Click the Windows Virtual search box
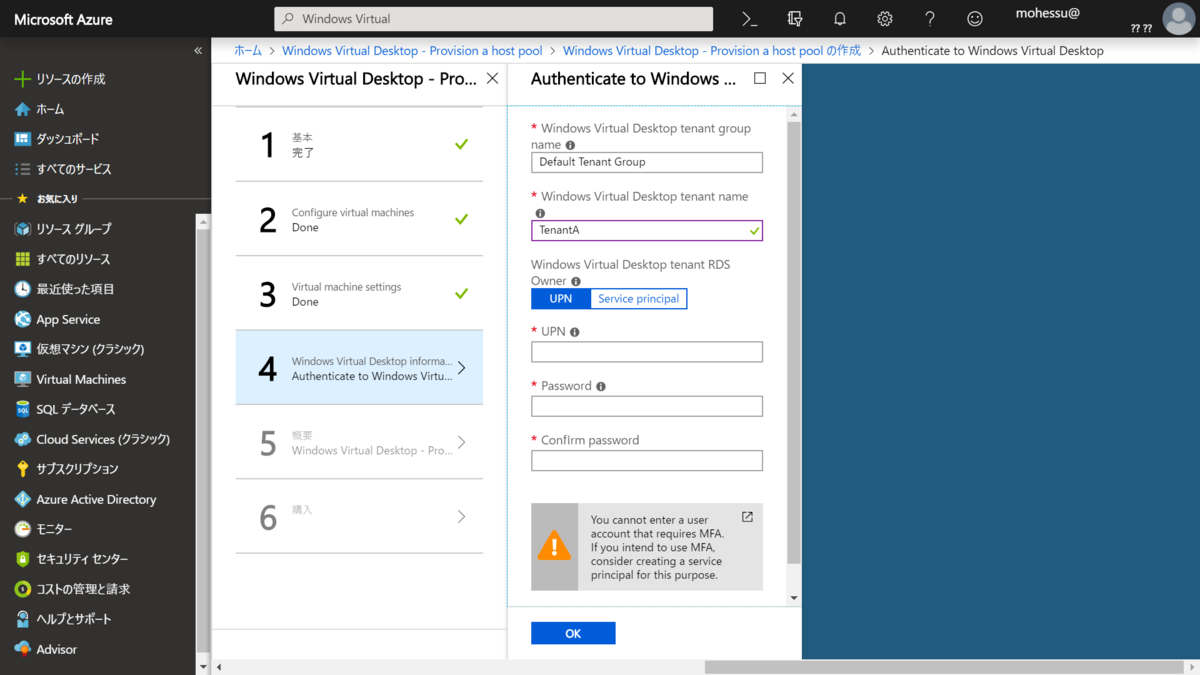 pos(494,19)
